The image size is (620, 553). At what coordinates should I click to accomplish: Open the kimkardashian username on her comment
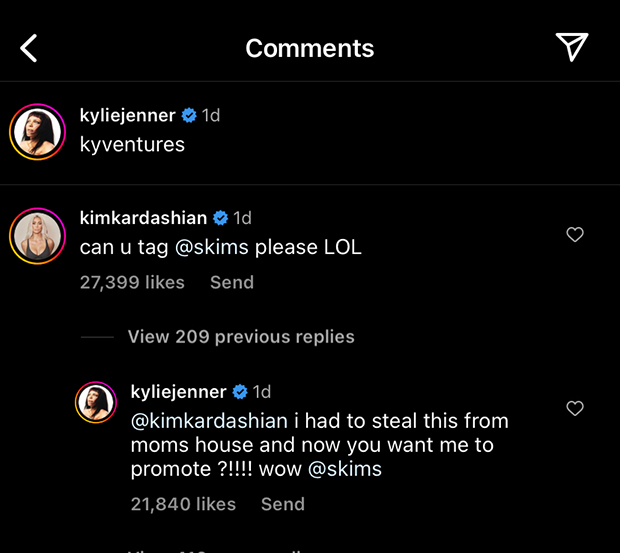(x=143, y=217)
